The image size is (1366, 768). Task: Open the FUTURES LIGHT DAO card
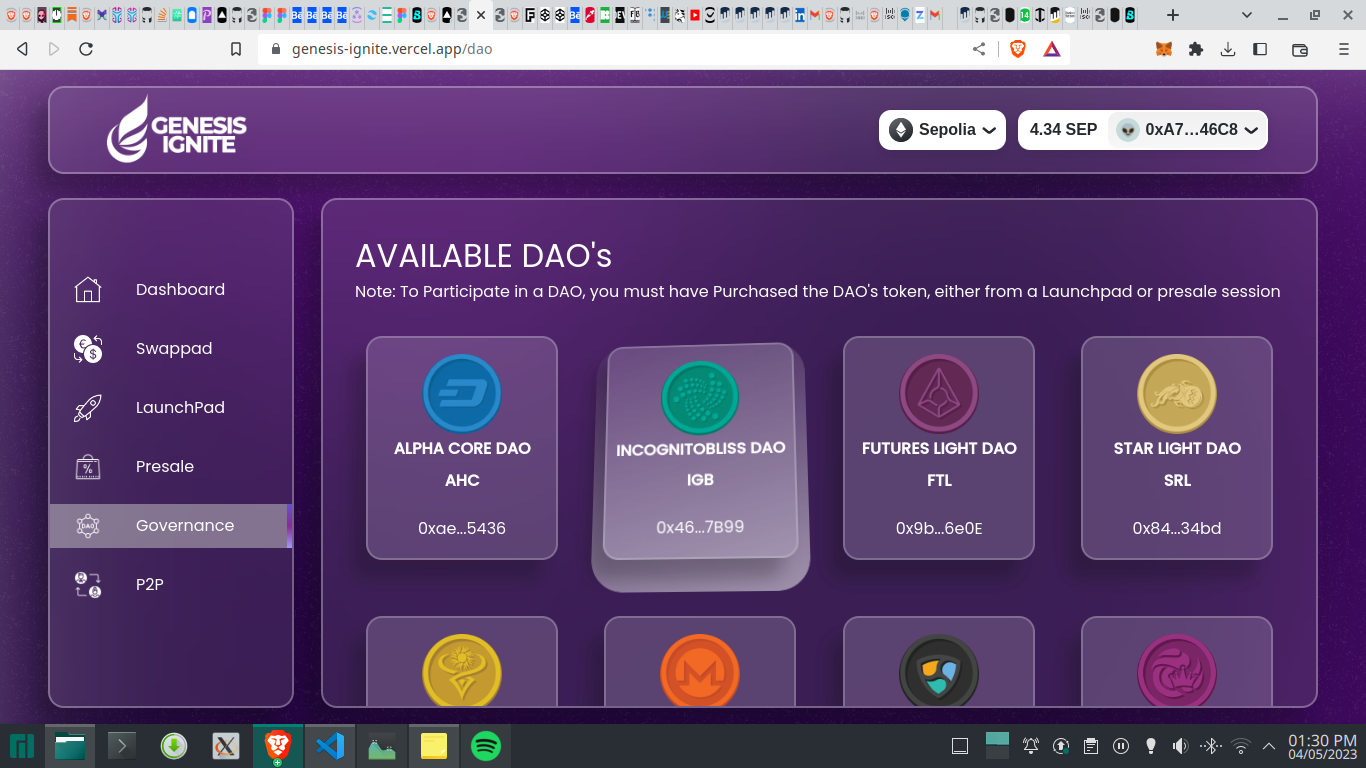click(939, 448)
